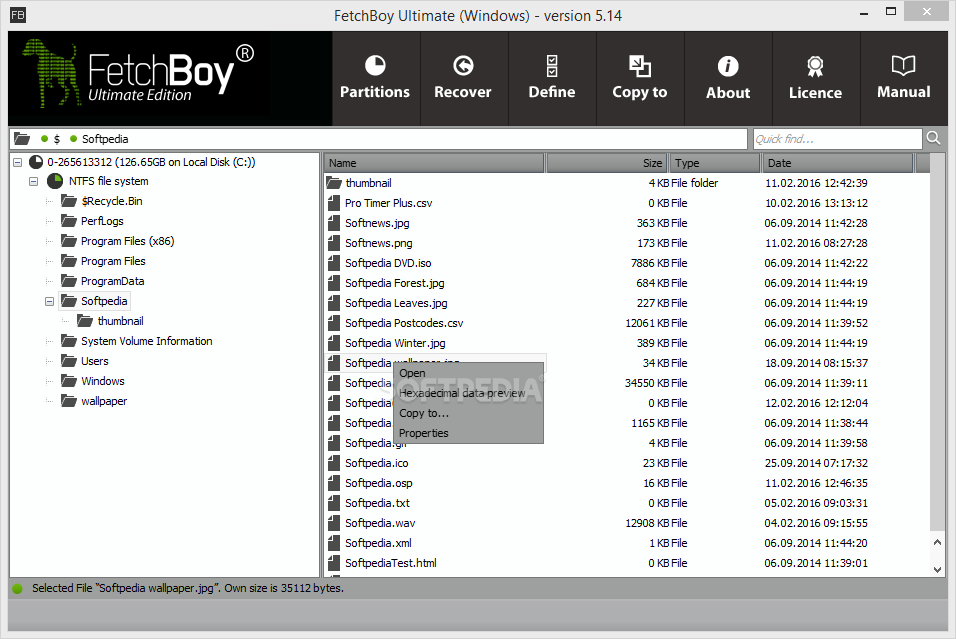Click the FetchBoy dog logo

(52, 74)
